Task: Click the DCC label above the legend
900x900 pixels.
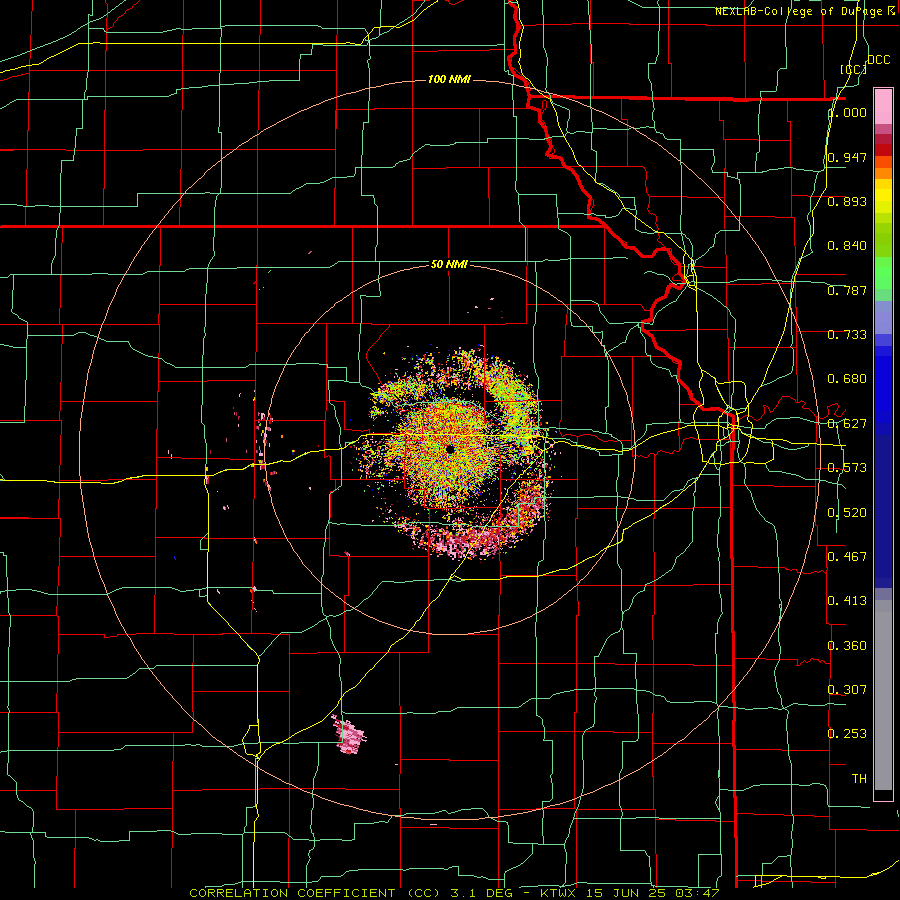Action: click(878, 60)
